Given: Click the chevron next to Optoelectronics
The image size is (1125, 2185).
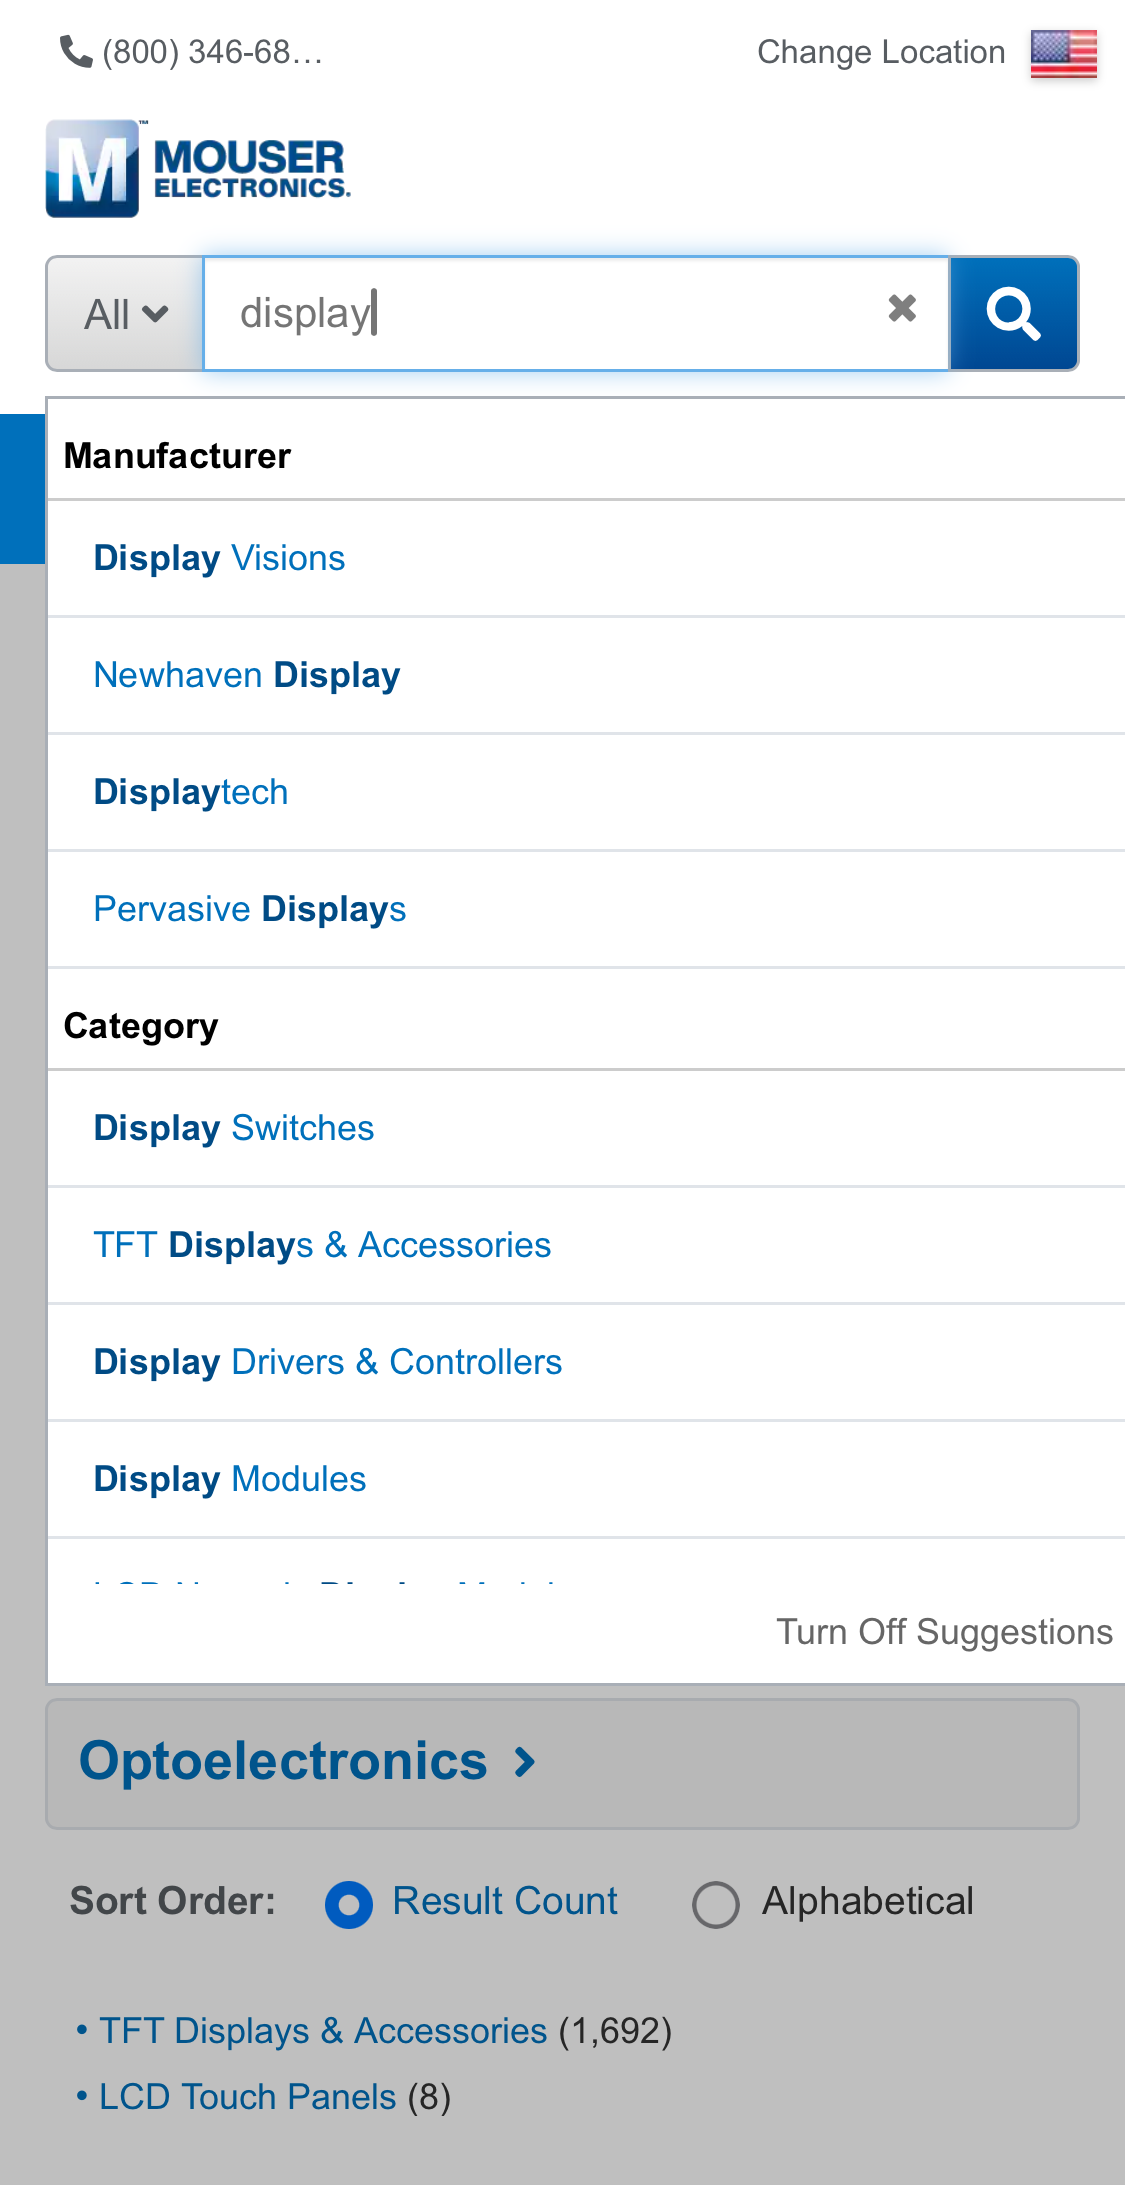Looking at the screenshot, I should click(x=524, y=1762).
